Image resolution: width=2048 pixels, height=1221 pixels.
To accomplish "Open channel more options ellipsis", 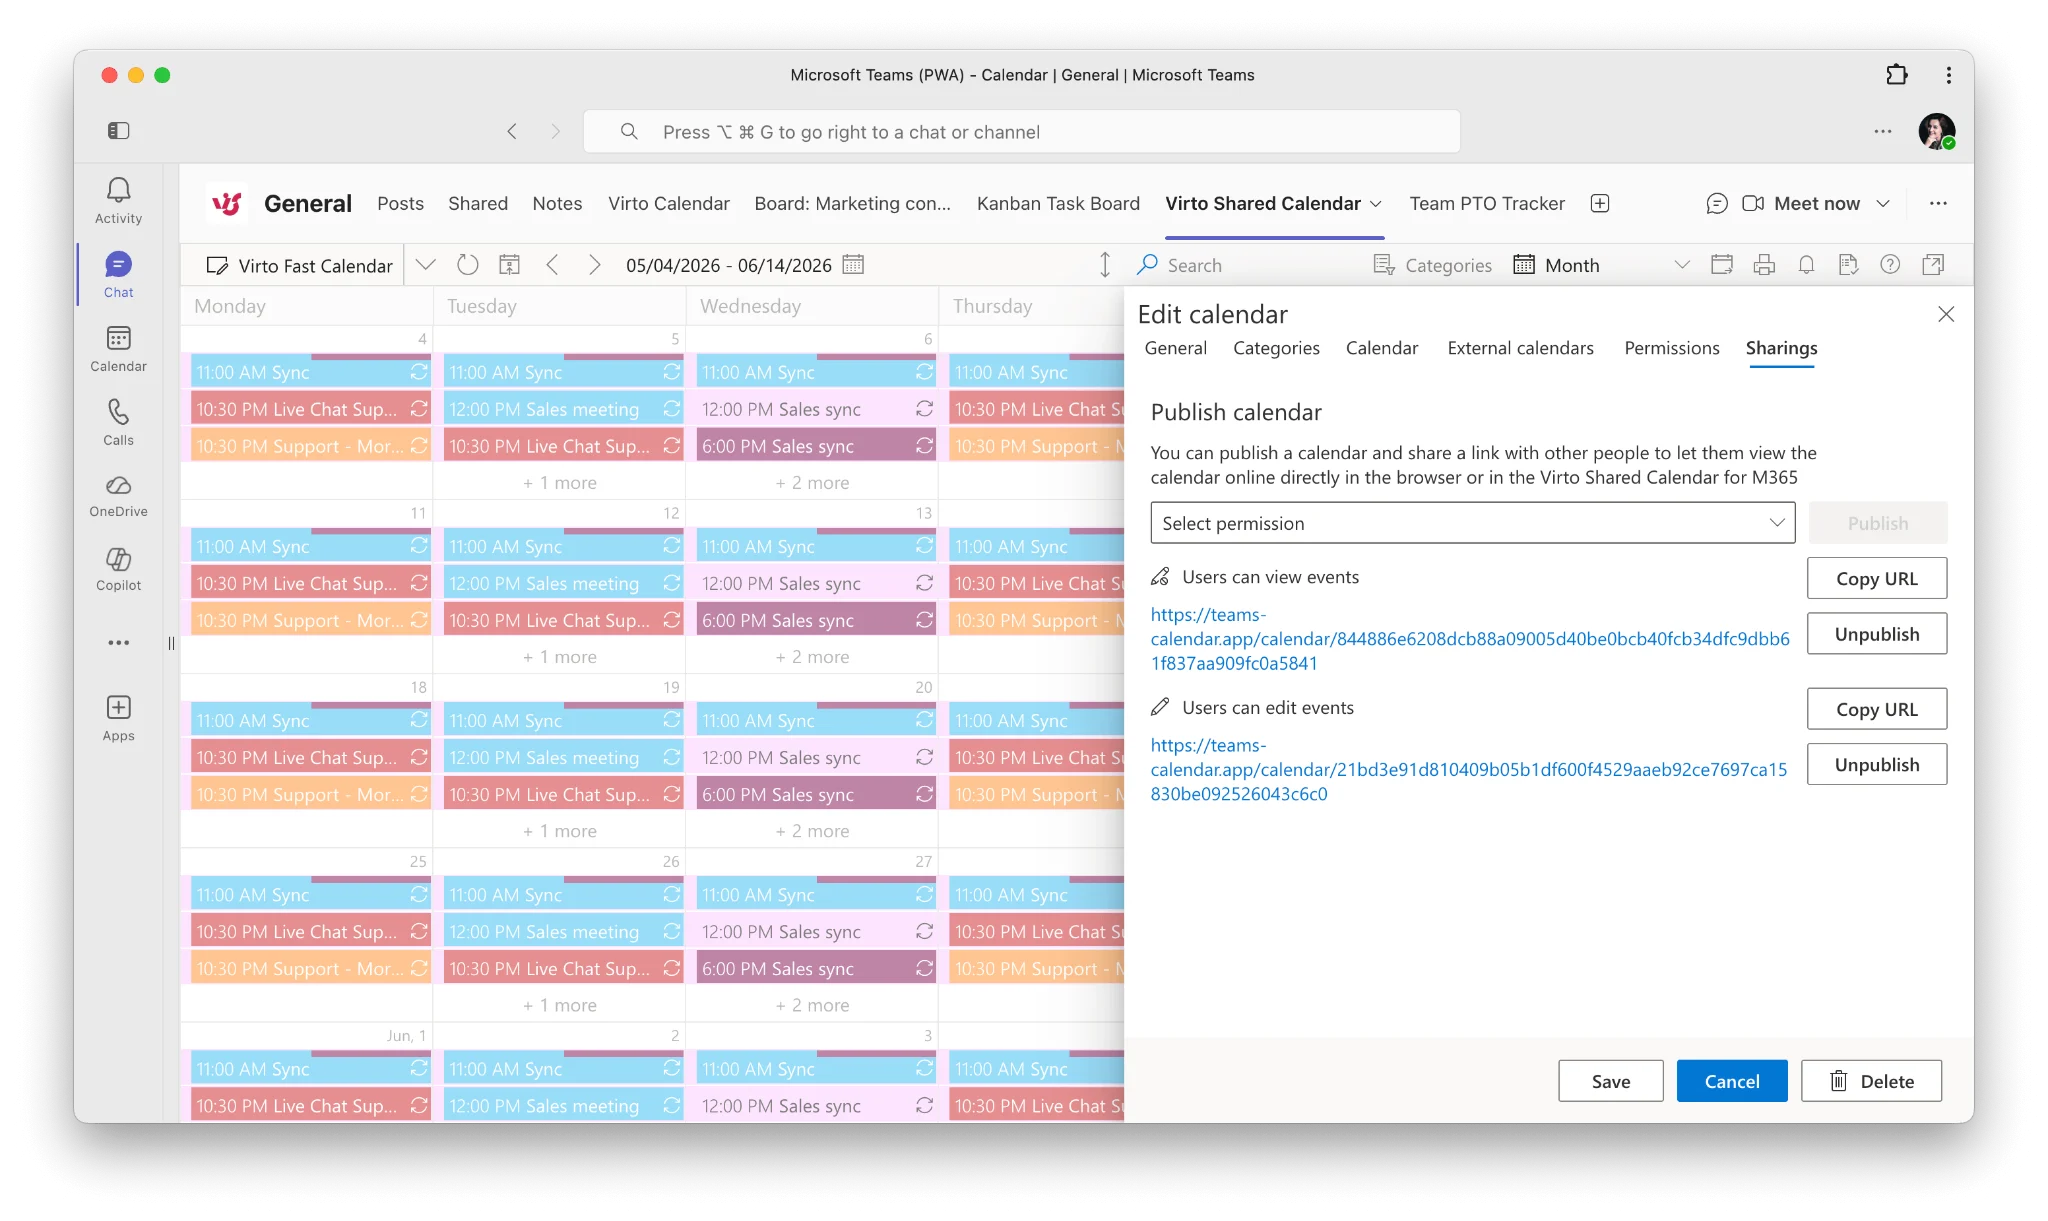I will (1938, 203).
